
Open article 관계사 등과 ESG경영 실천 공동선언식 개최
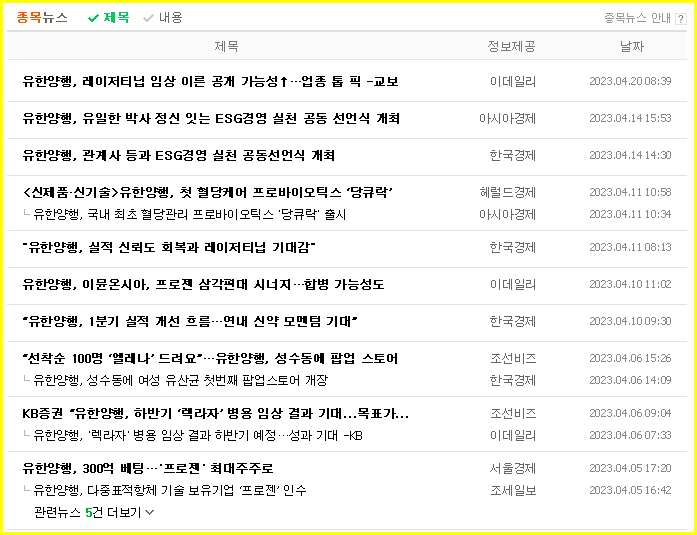click(179, 155)
